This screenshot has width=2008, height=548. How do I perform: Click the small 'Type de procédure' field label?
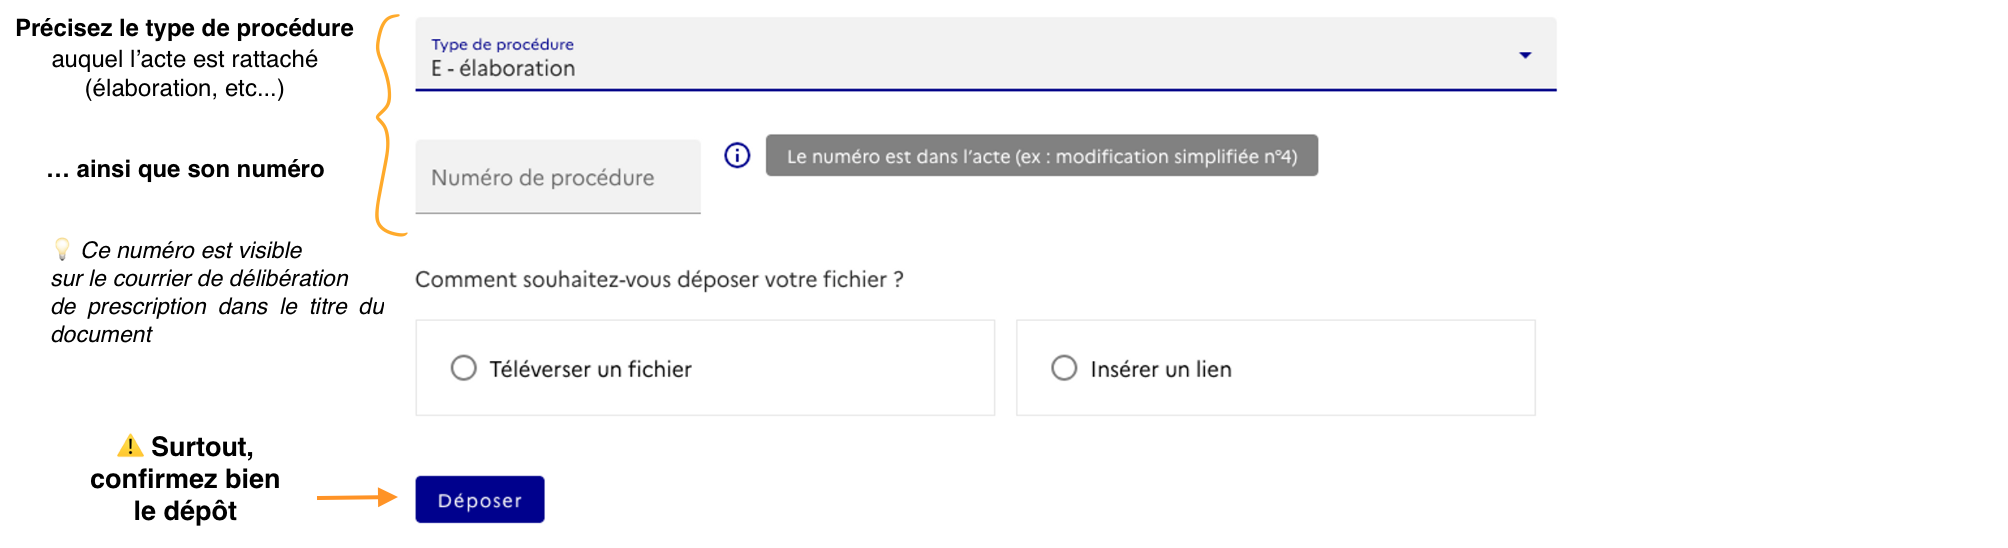pos(502,44)
